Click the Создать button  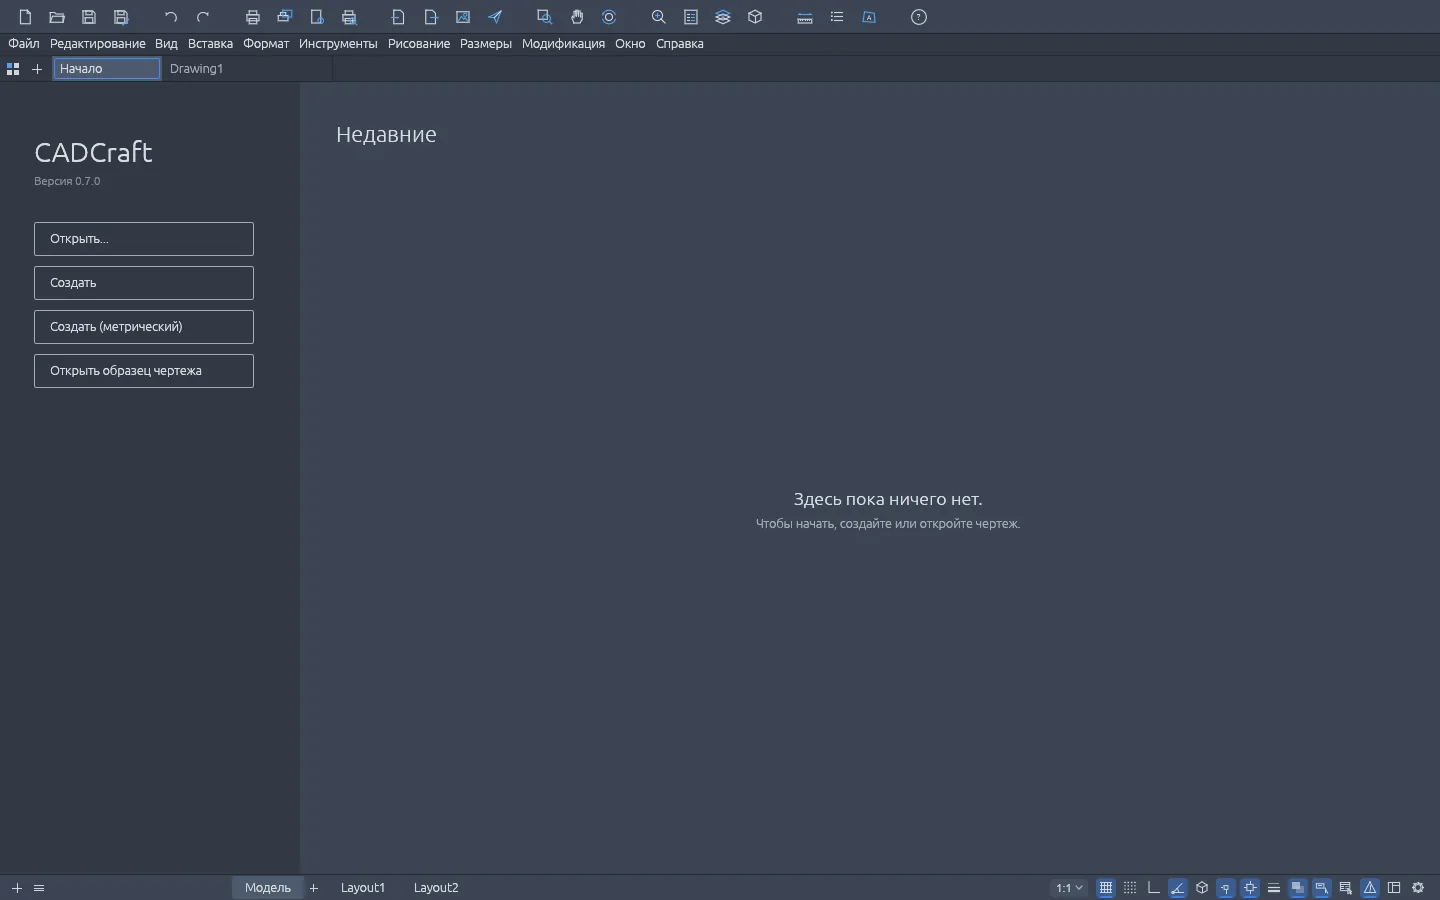pos(144,283)
